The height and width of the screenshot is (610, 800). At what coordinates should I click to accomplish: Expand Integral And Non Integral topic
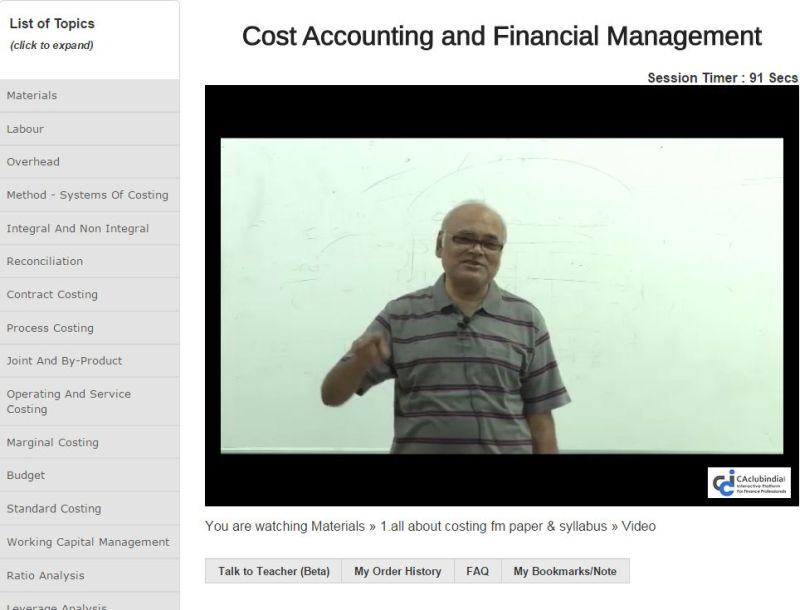(x=77, y=228)
